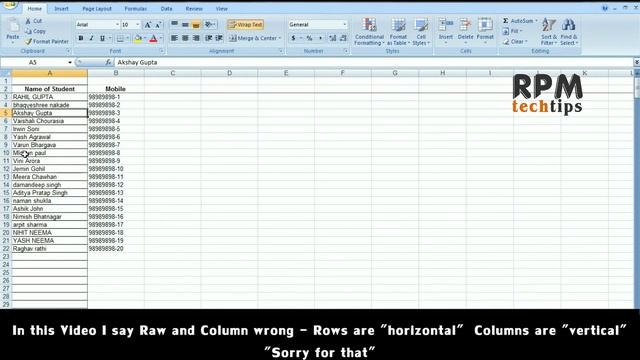Toggle Underline formatting

[102, 38]
